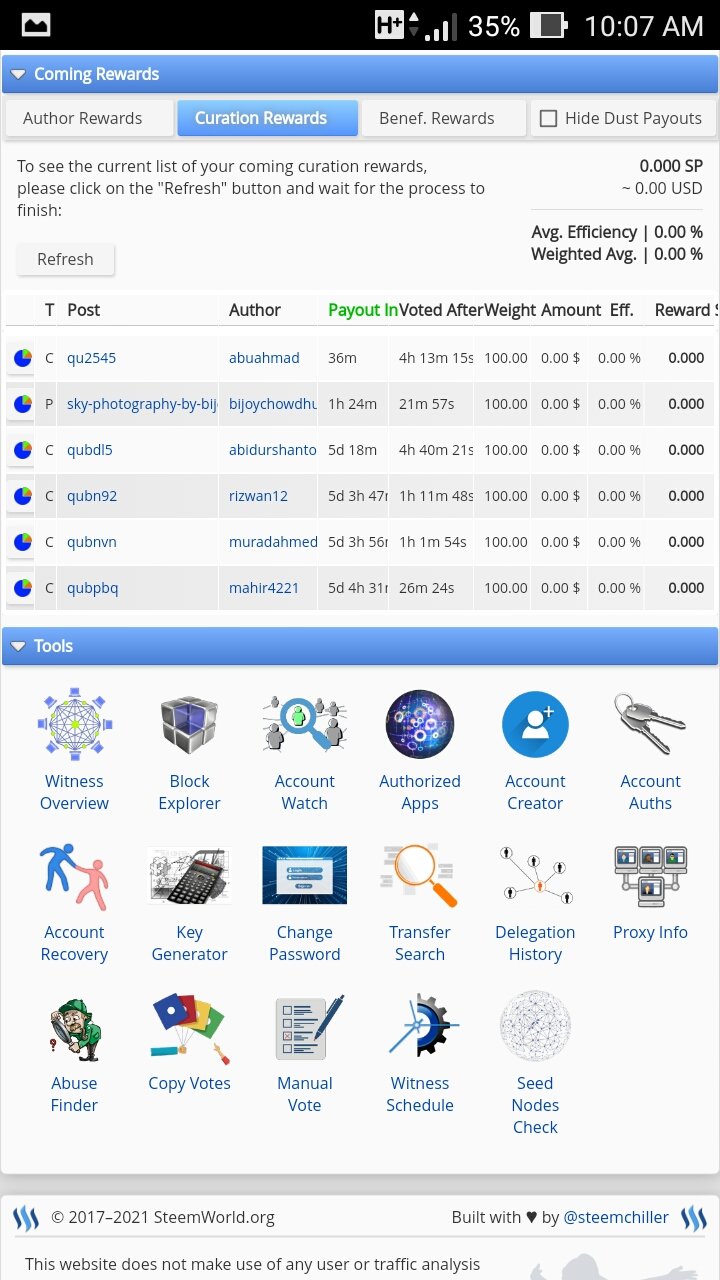Open the Account Creator icon

click(535, 724)
